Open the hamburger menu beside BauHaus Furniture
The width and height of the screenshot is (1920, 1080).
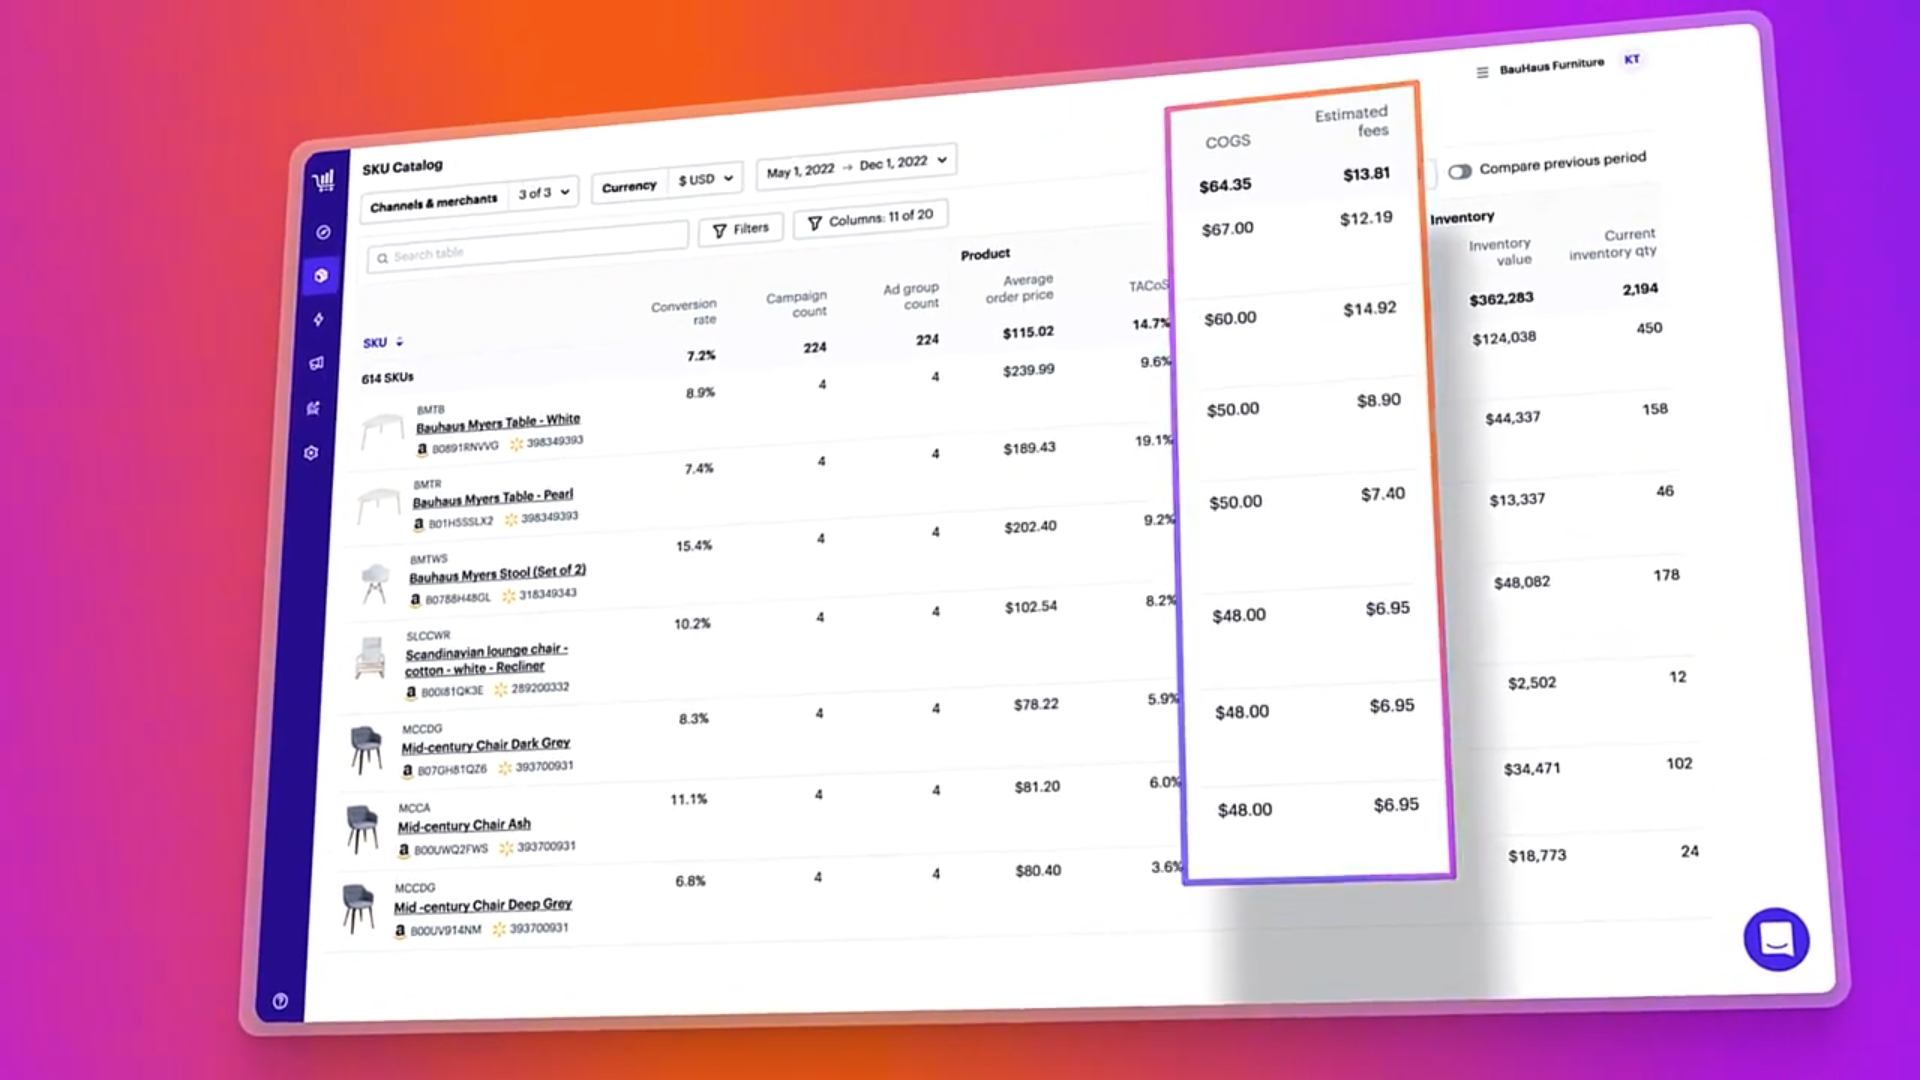[x=1482, y=72]
